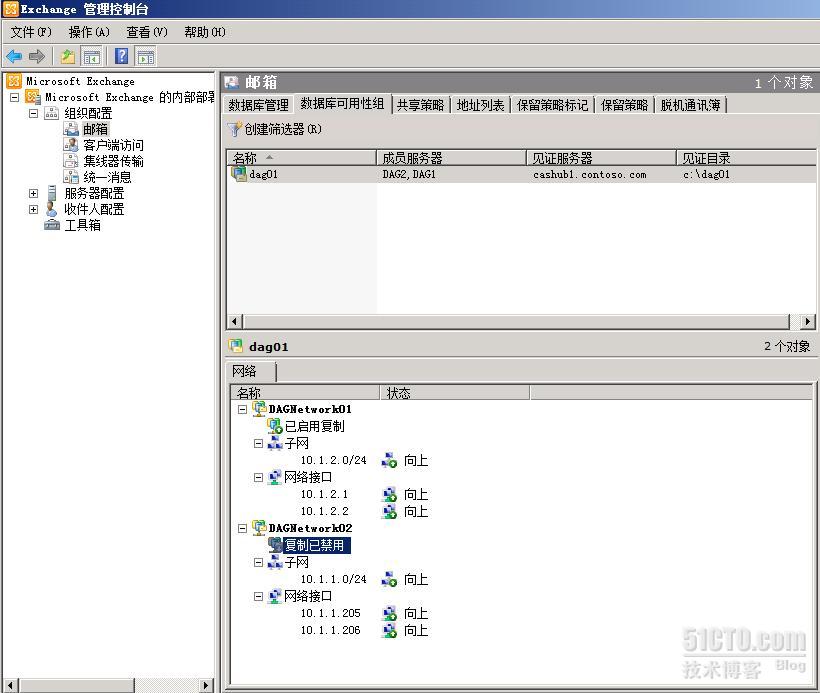Open the 帮助(H) menu

(205, 32)
